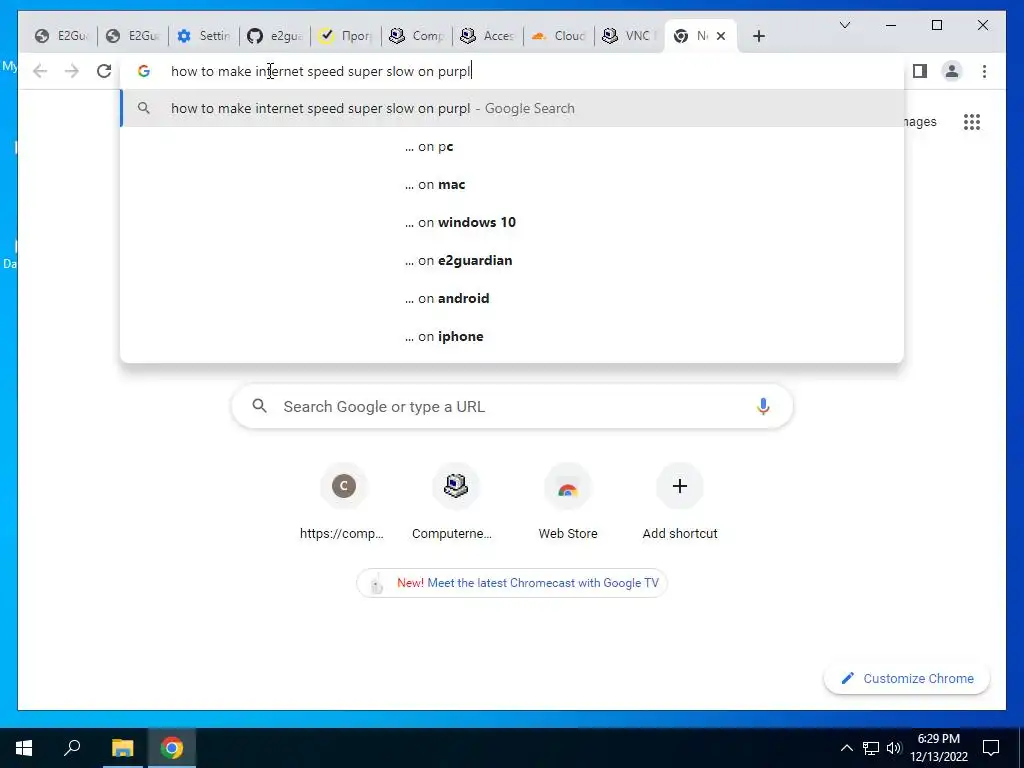Select the "... on pc" suggestion
1024x768 pixels.
(512, 146)
